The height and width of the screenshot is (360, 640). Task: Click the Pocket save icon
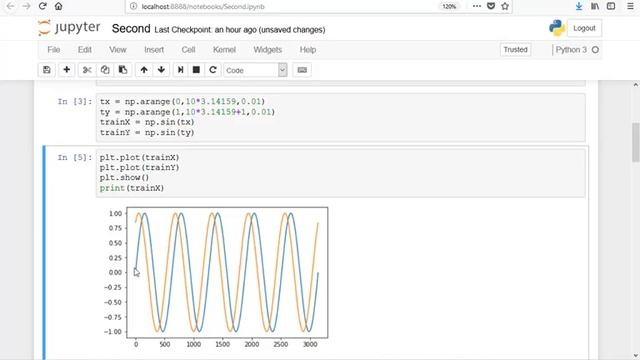491,6
